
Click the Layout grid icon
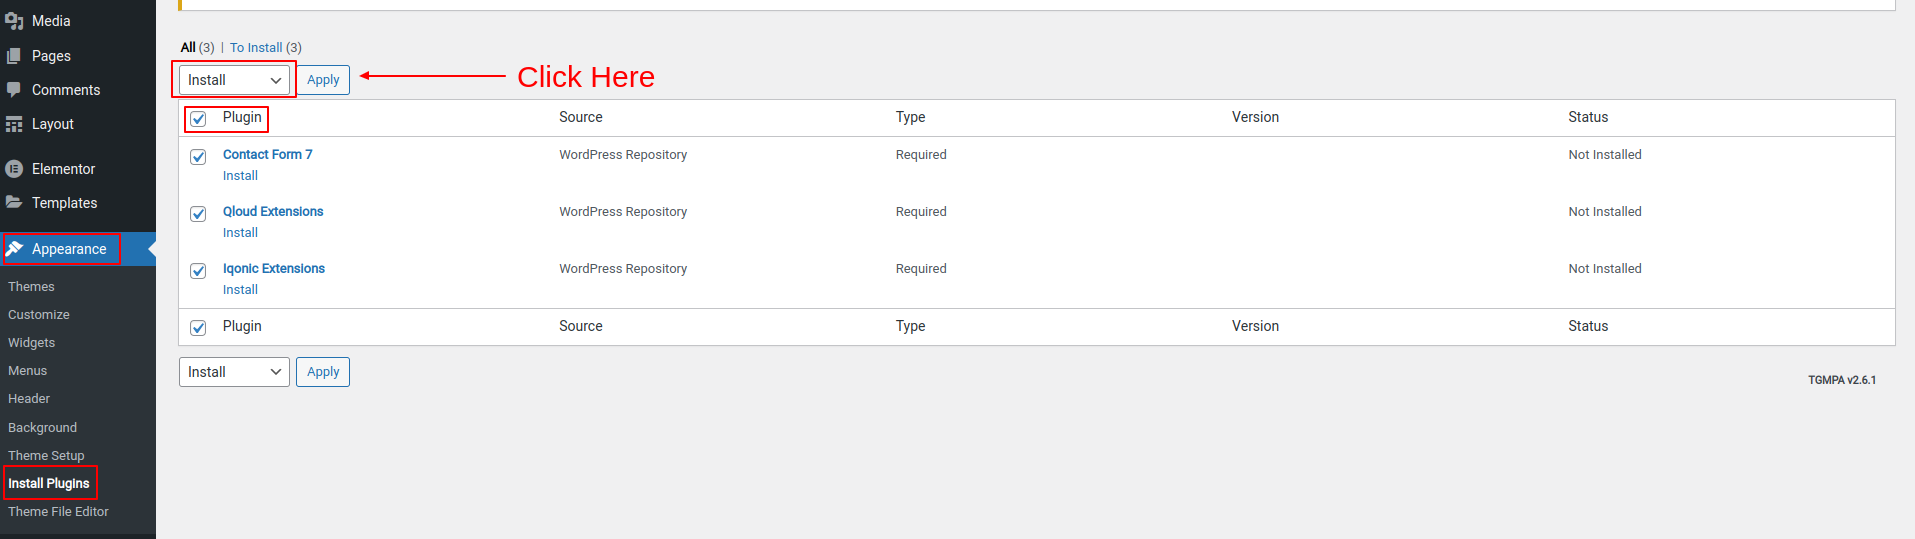click(14, 124)
